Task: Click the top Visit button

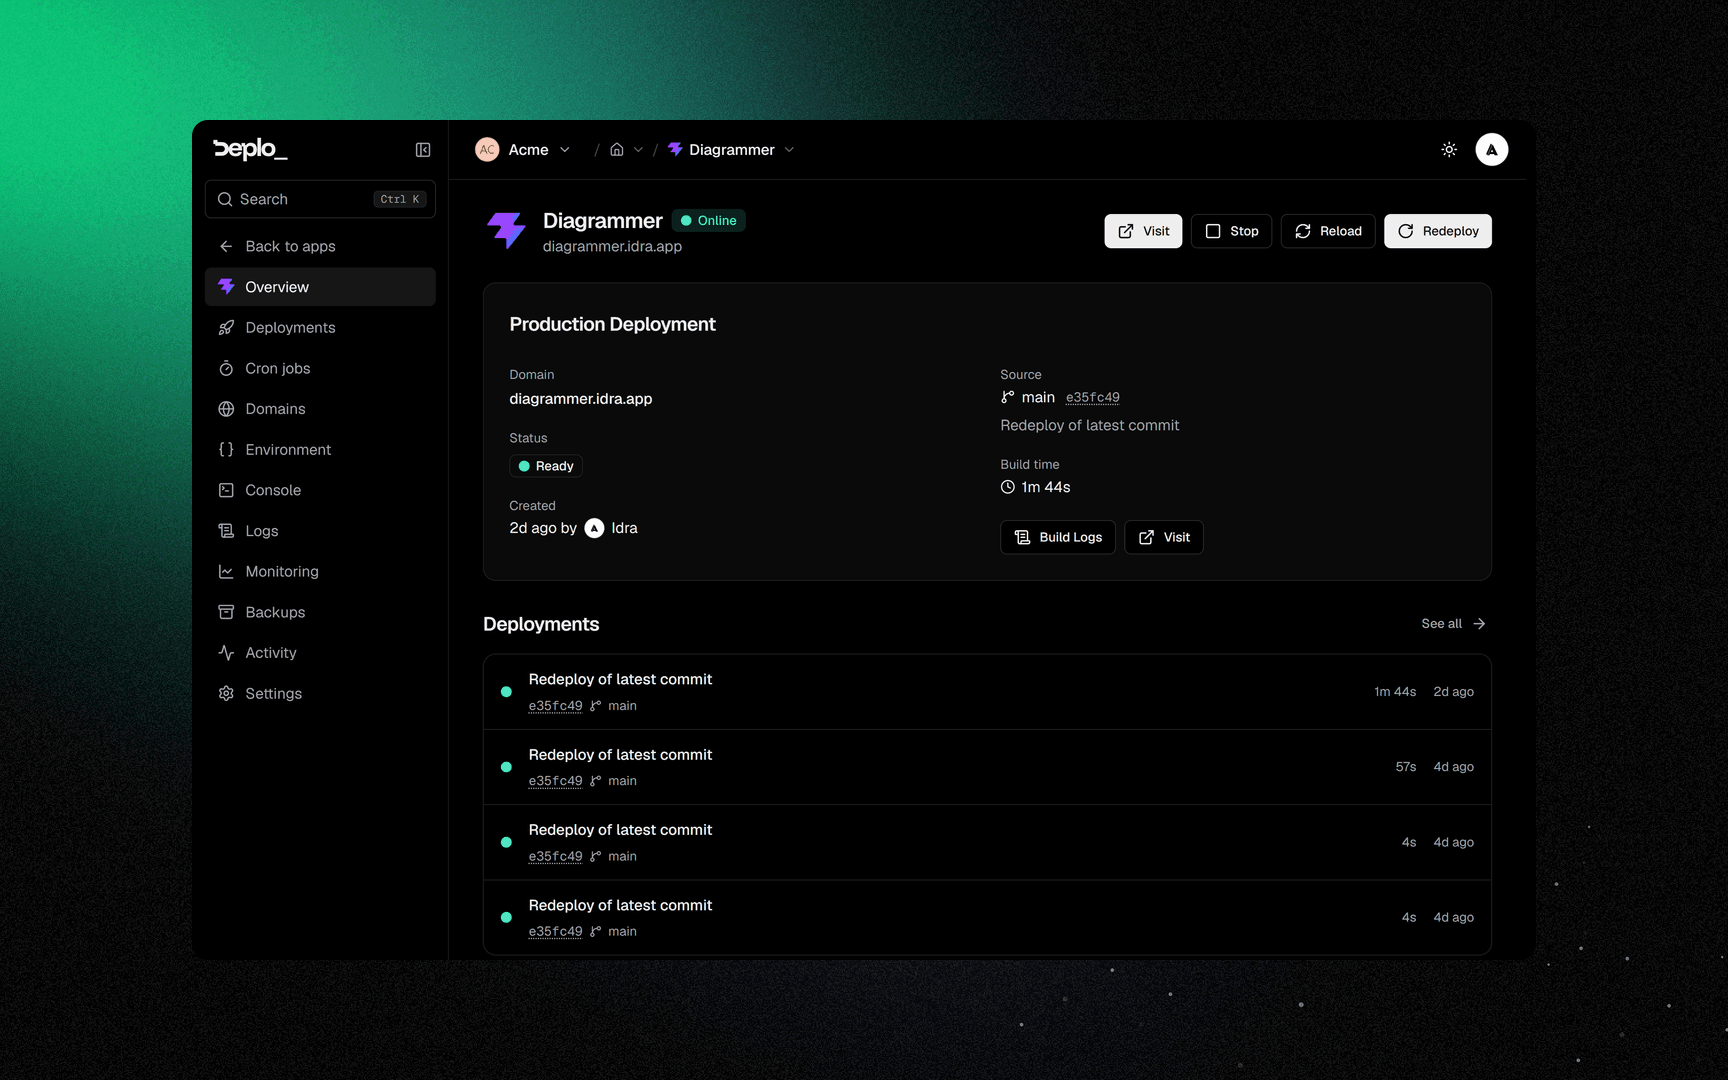Action: pos(1143,231)
